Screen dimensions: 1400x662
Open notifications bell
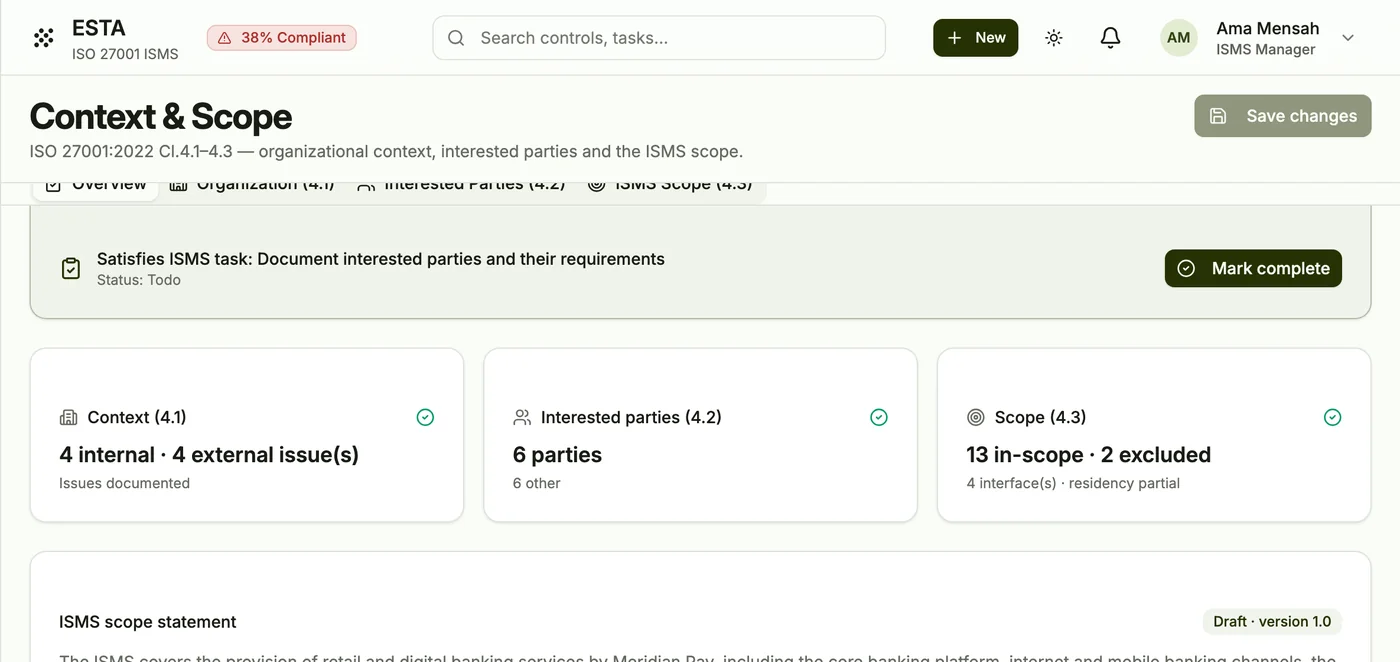tap(1110, 38)
